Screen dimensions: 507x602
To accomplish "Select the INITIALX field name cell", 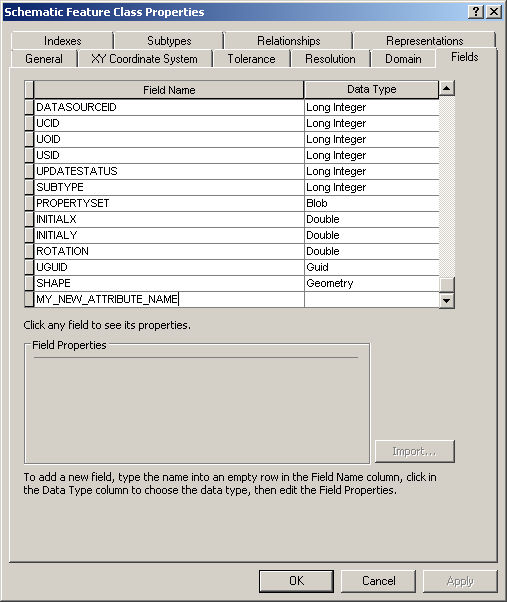I will (169, 219).
